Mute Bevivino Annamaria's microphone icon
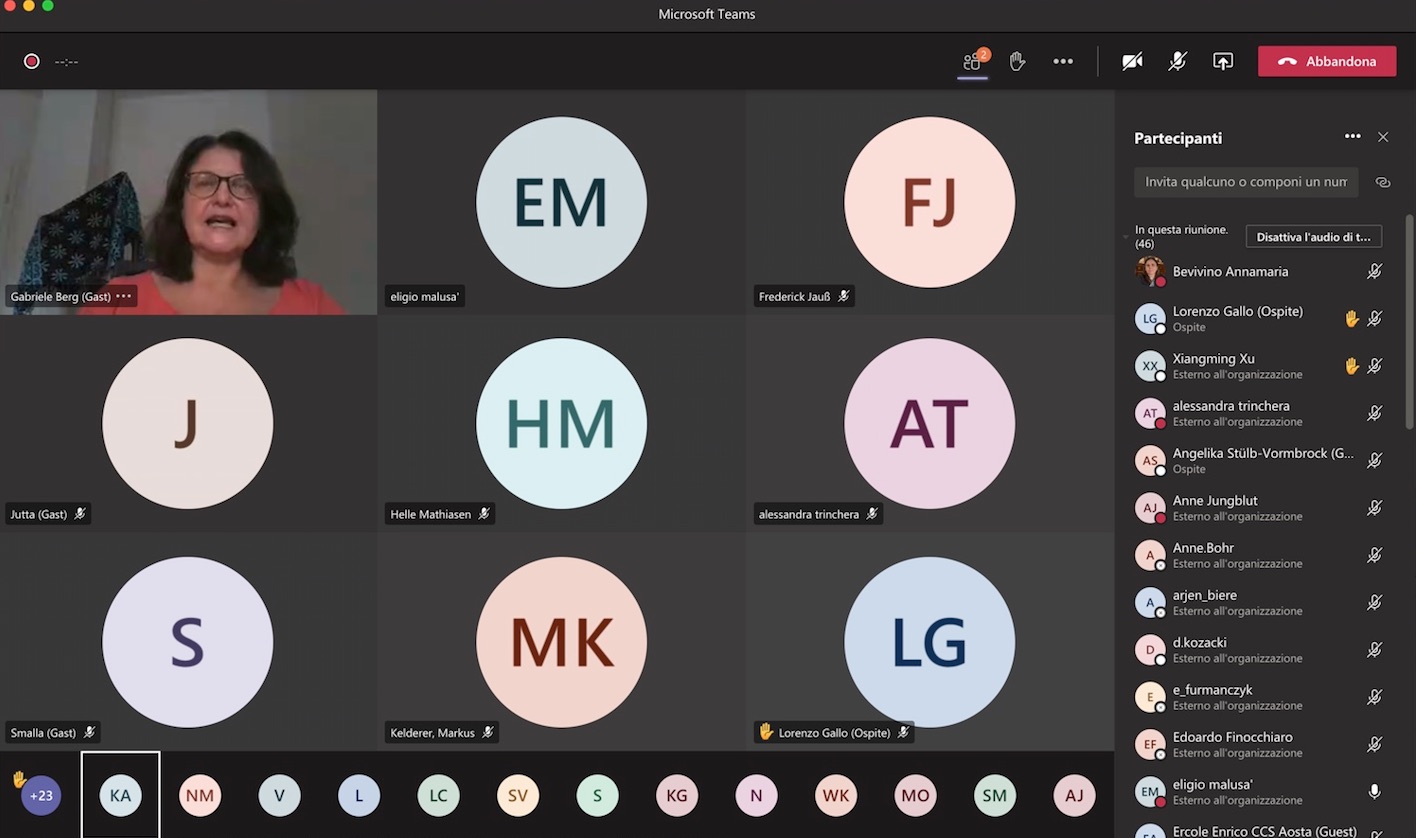This screenshot has width=1416, height=838. coord(1375,271)
